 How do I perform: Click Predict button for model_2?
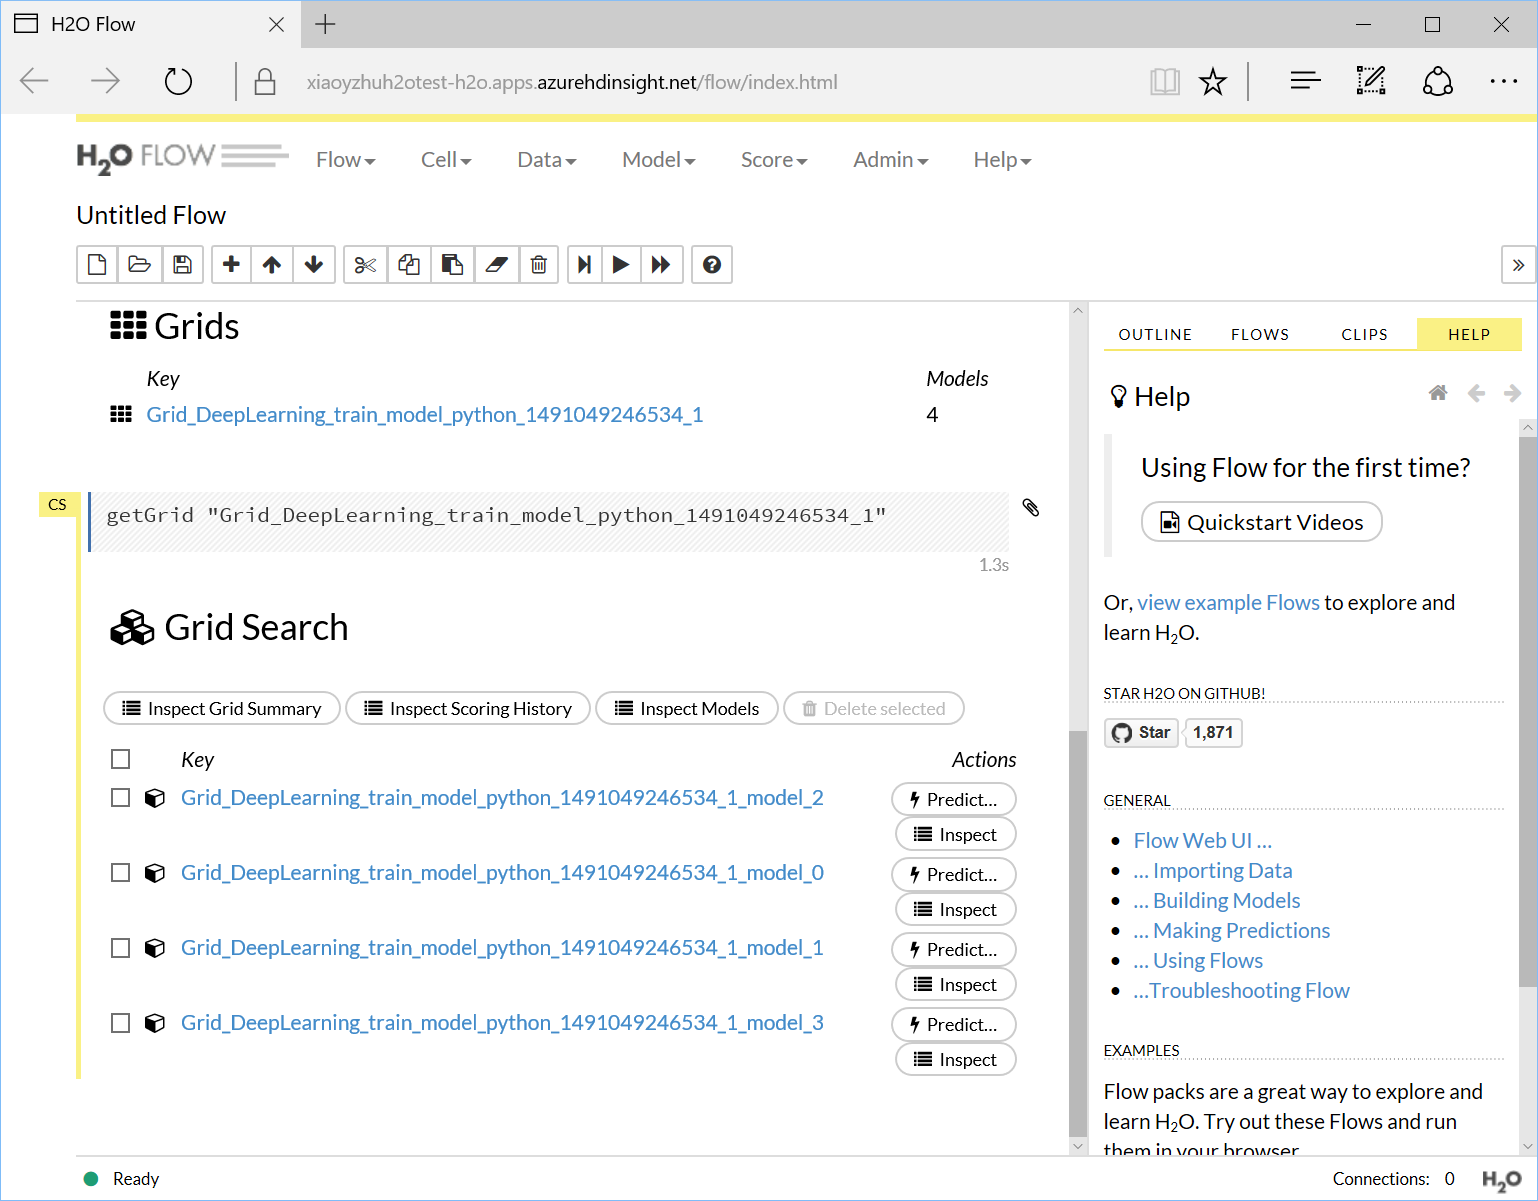954,799
